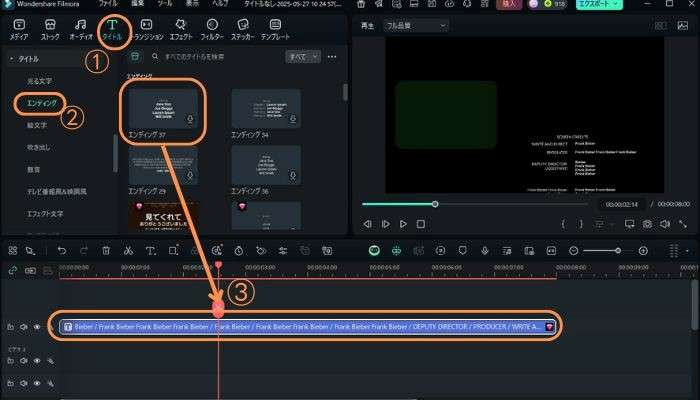Click the red 購入 (Purchase) button
This screenshot has height=400, width=700.
(509, 4)
